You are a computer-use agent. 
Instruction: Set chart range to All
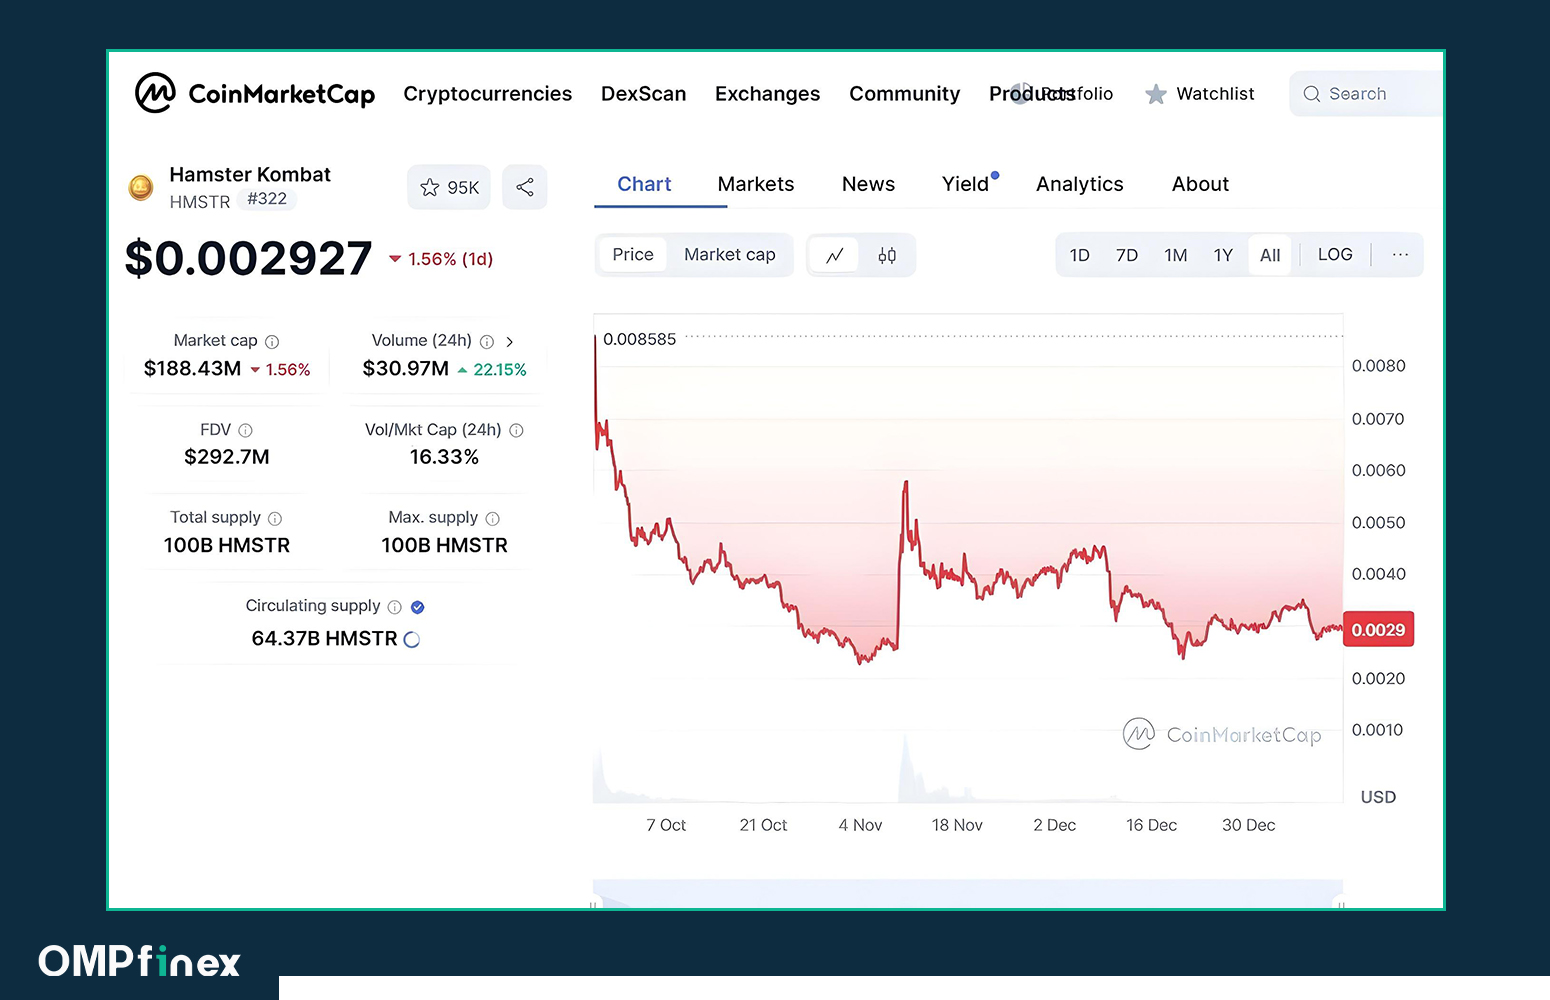1270,255
